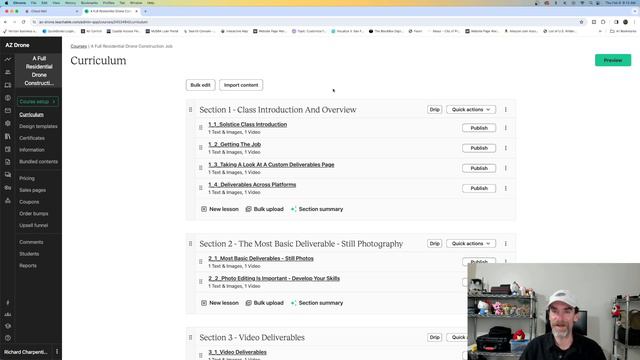Open the settings gear icon in the left rail

[8, 123]
